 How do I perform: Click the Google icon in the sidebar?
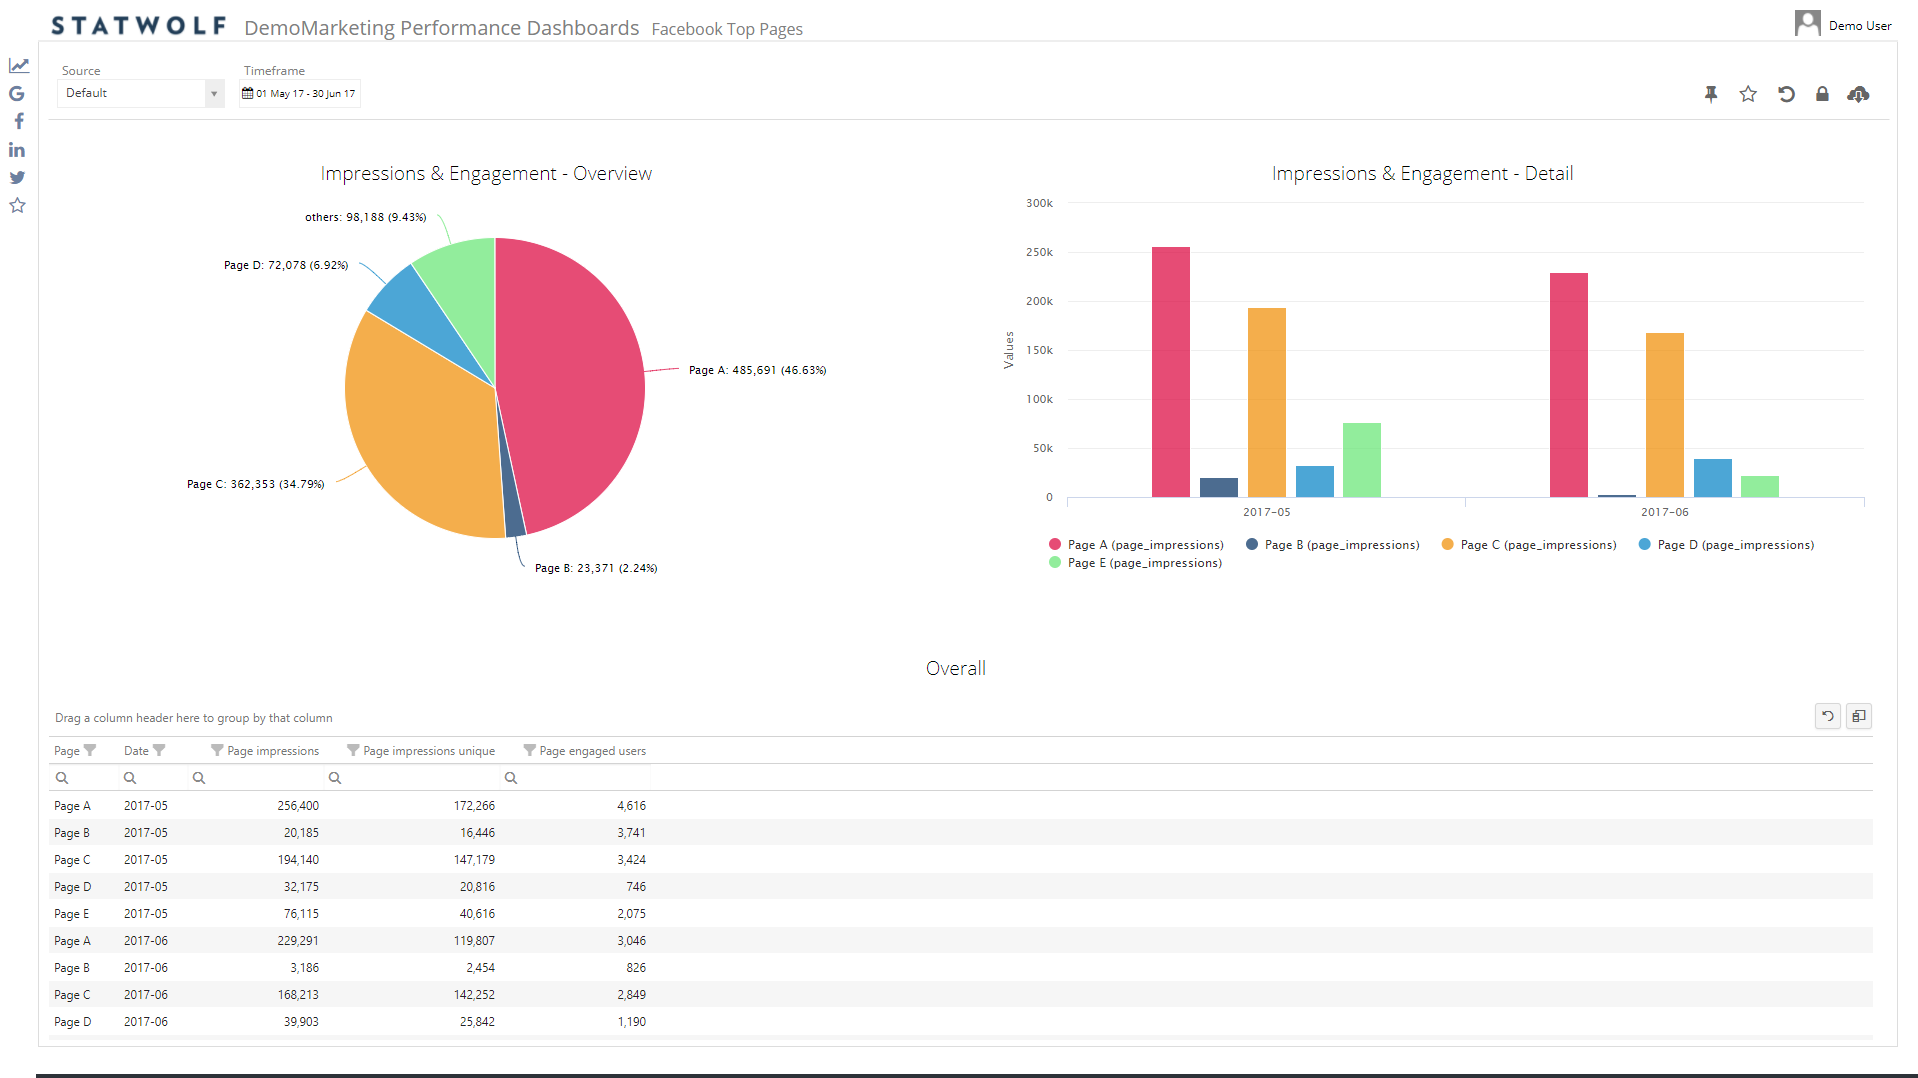tap(17, 94)
